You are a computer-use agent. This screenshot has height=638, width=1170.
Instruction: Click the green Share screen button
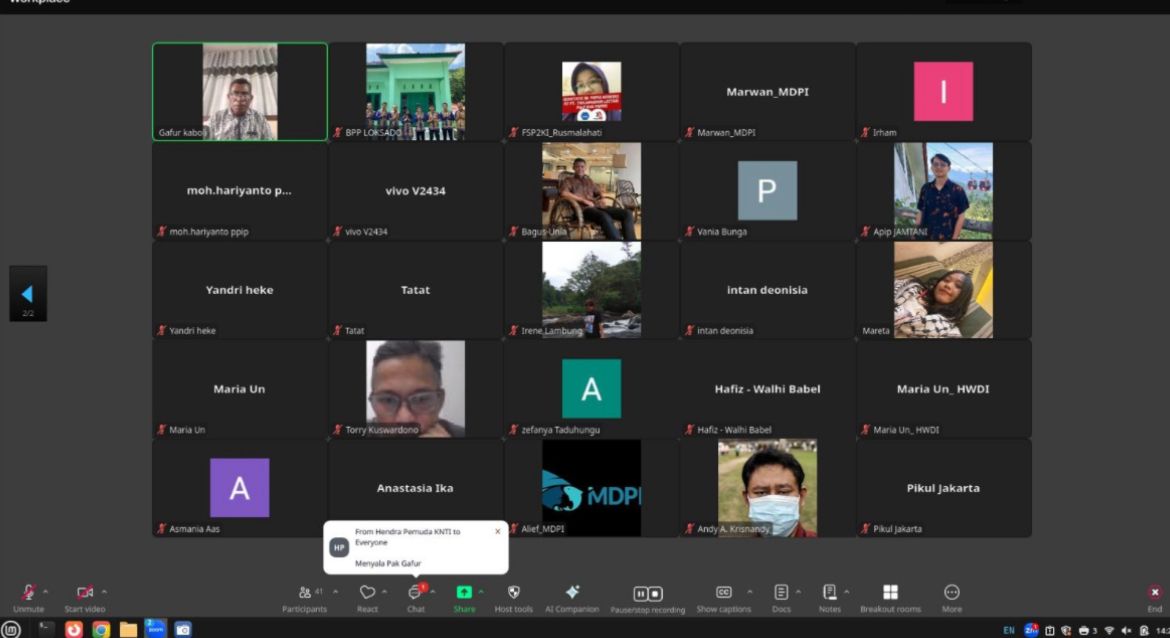(464, 593)
